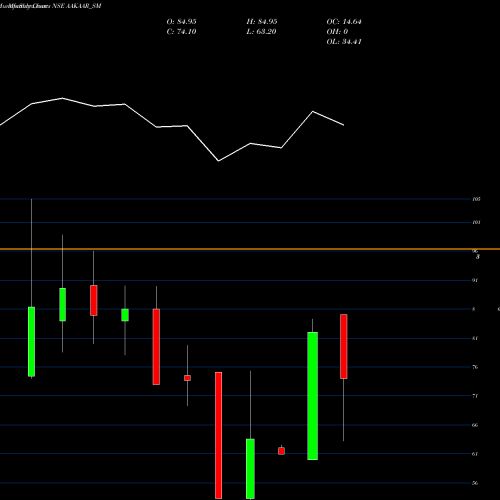The width and height of the screenshot is (500, 500).
Task: Select the last red candlestick on the right
Action: click(x=344, y=346)
